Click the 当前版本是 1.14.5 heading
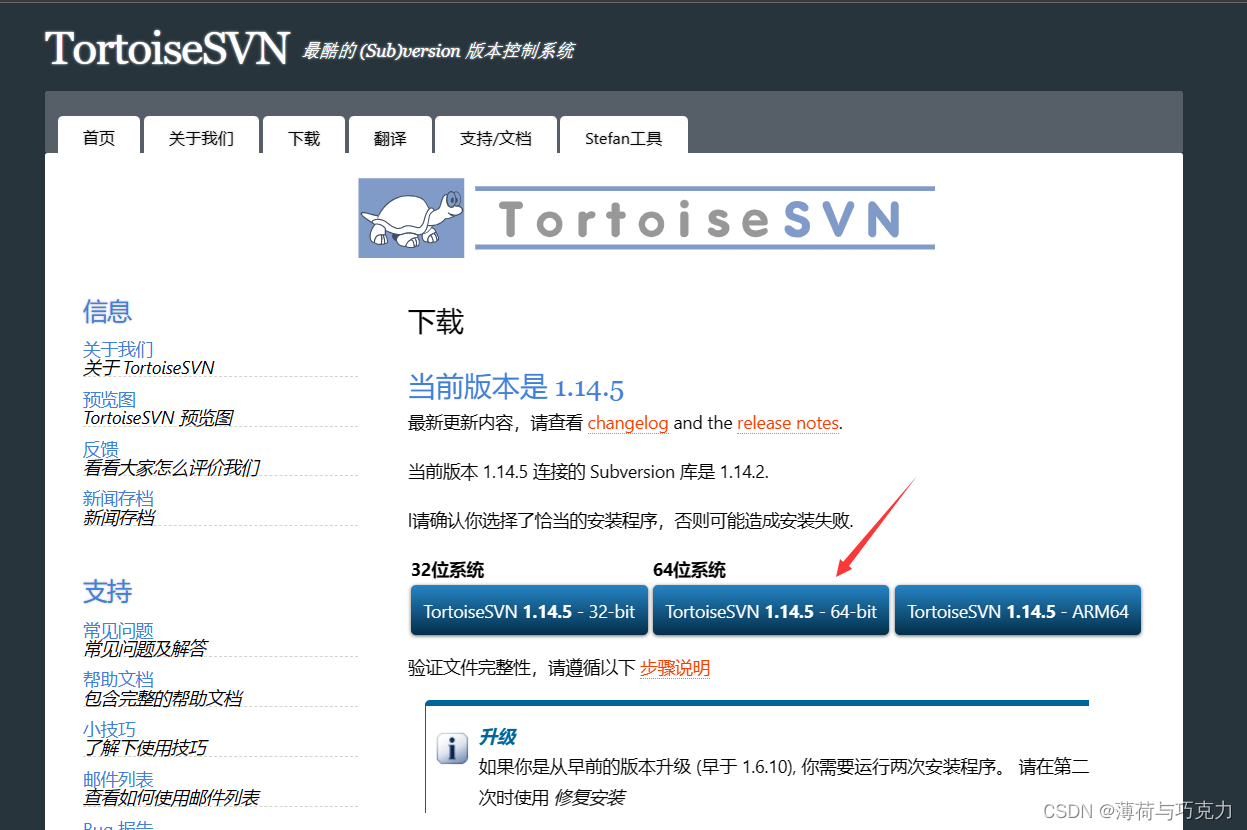Image resolution: width=1247 pixels, height=830 pixels. click(516, 387)
